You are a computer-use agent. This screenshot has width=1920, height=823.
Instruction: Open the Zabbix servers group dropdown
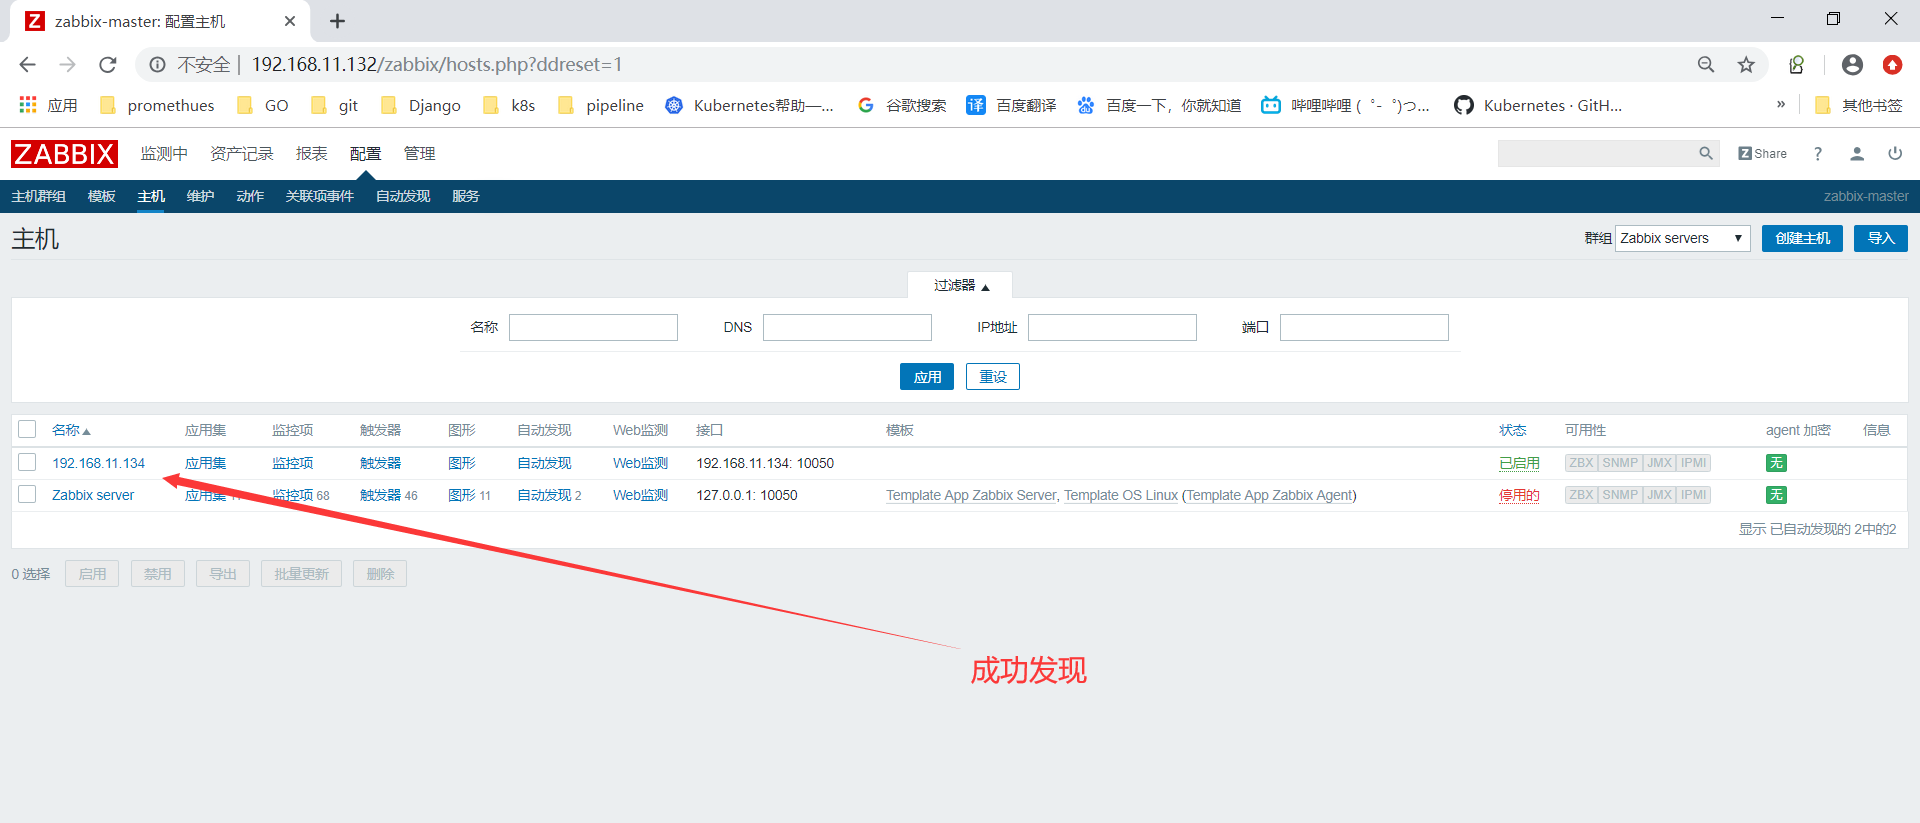1682,238
